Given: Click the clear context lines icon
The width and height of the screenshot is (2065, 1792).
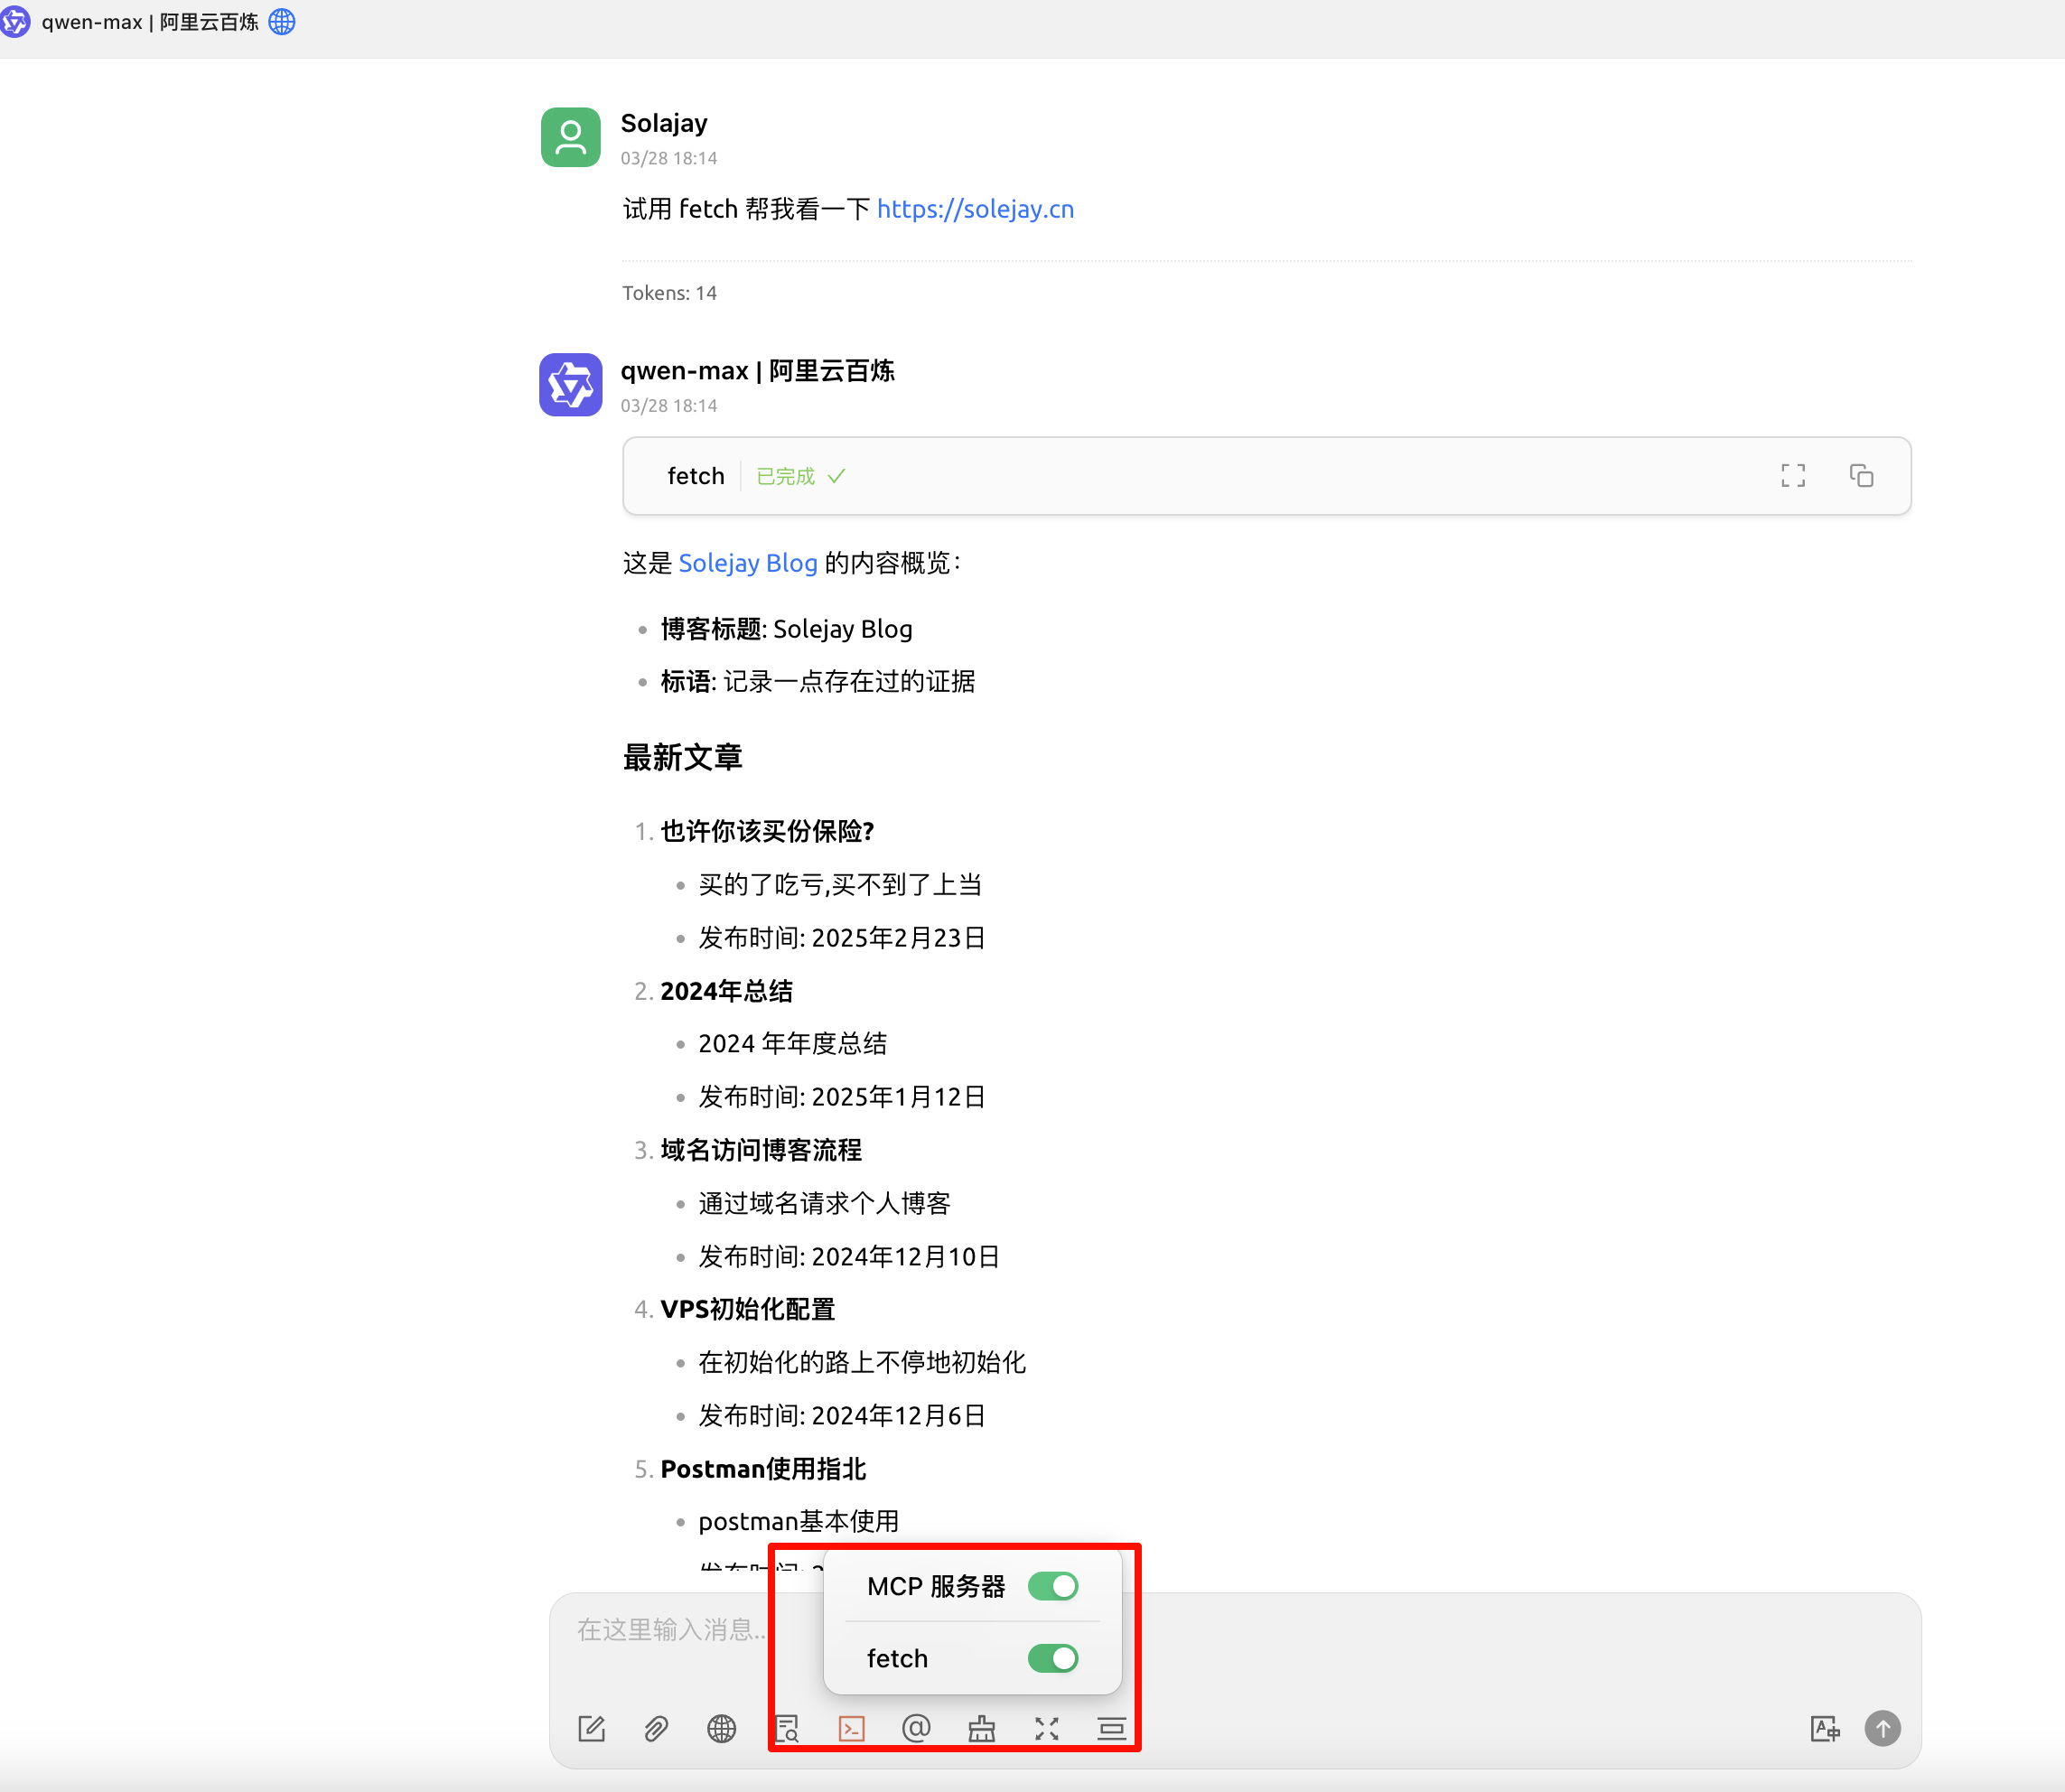Looking at the screenshot, I should click(x=1111, y=1728).
